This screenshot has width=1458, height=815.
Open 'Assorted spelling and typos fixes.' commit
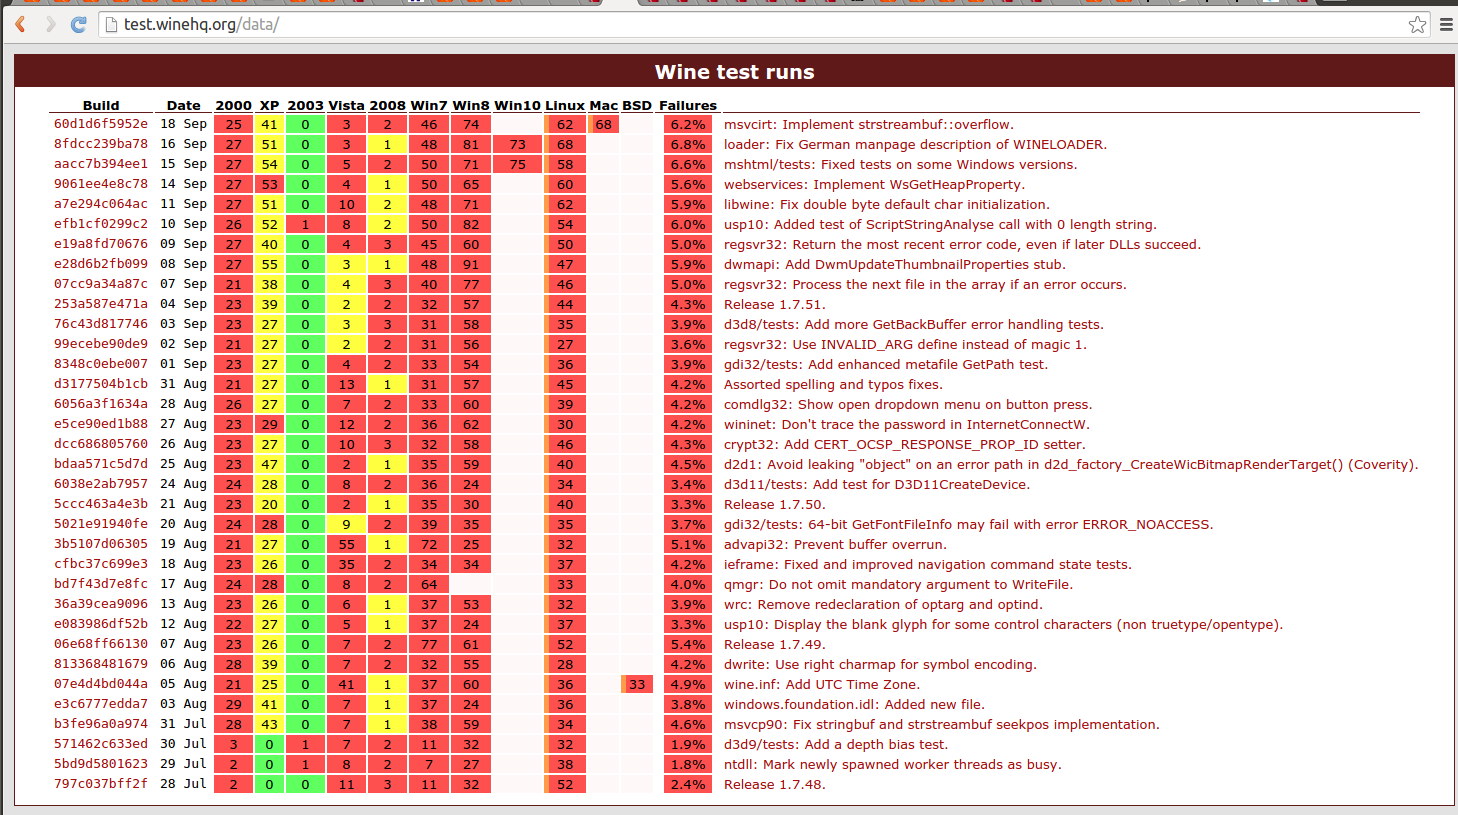coord(833,385)
